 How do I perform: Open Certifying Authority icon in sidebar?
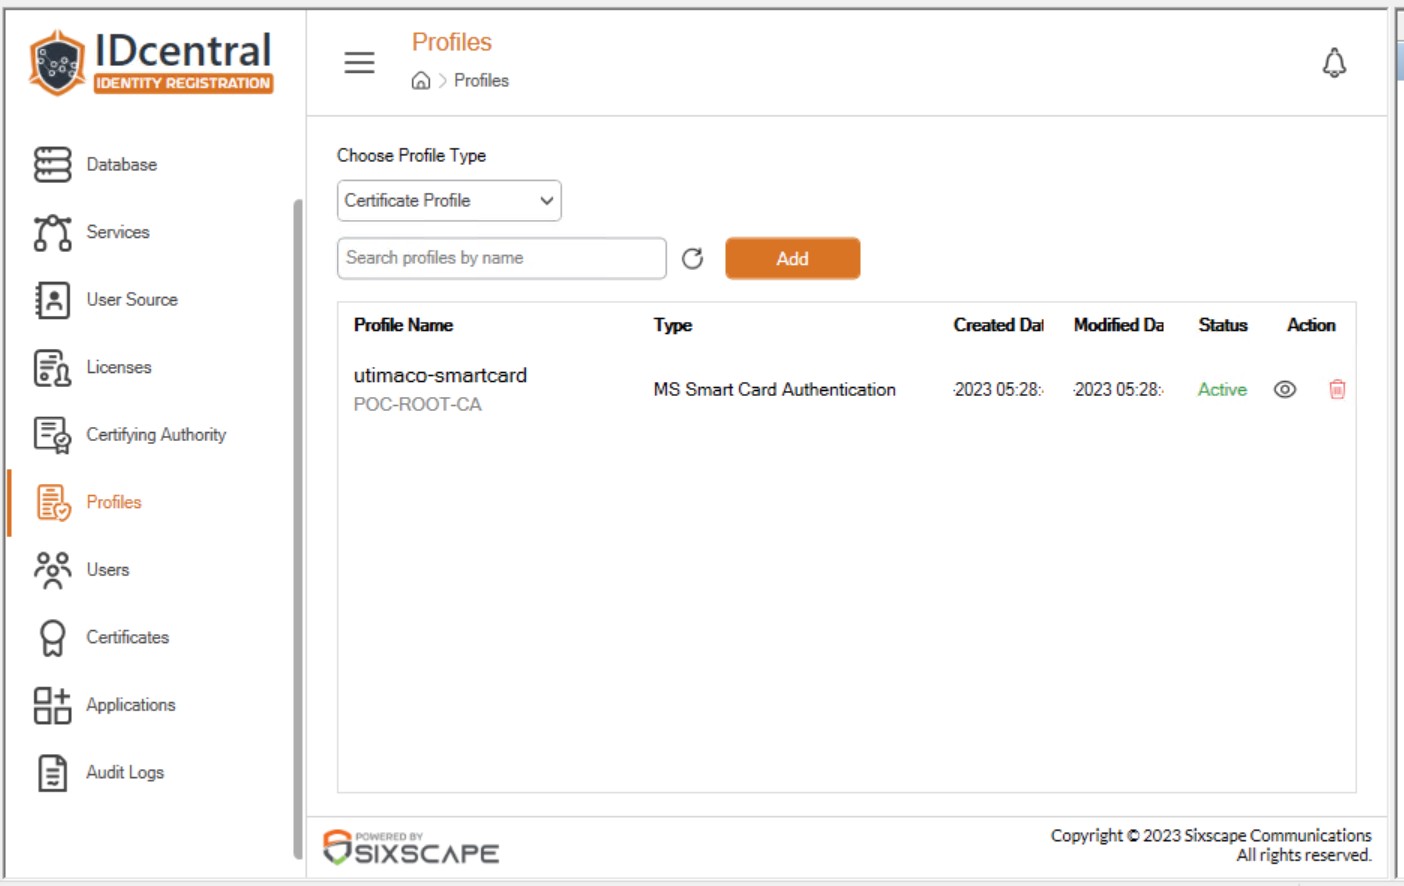pos(52,435)
